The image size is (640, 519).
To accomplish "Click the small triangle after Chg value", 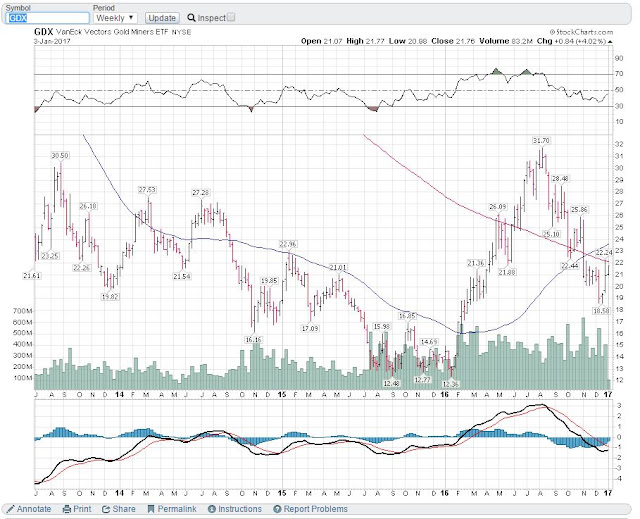I will (x=610, y=42).
